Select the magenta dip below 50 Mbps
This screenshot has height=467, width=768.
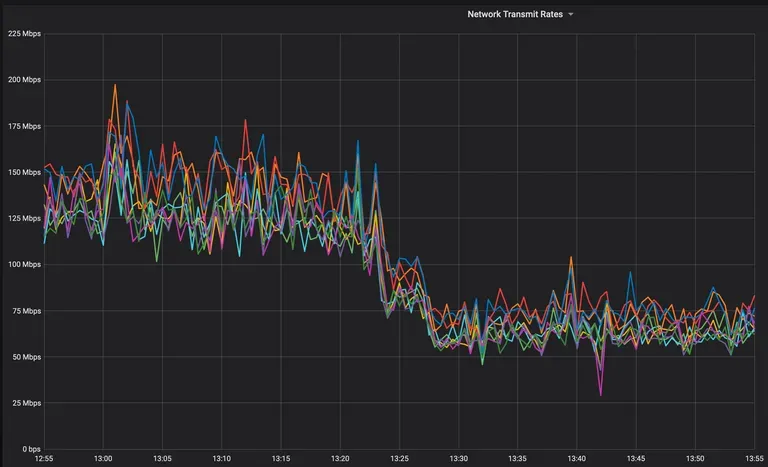point(601,394)
